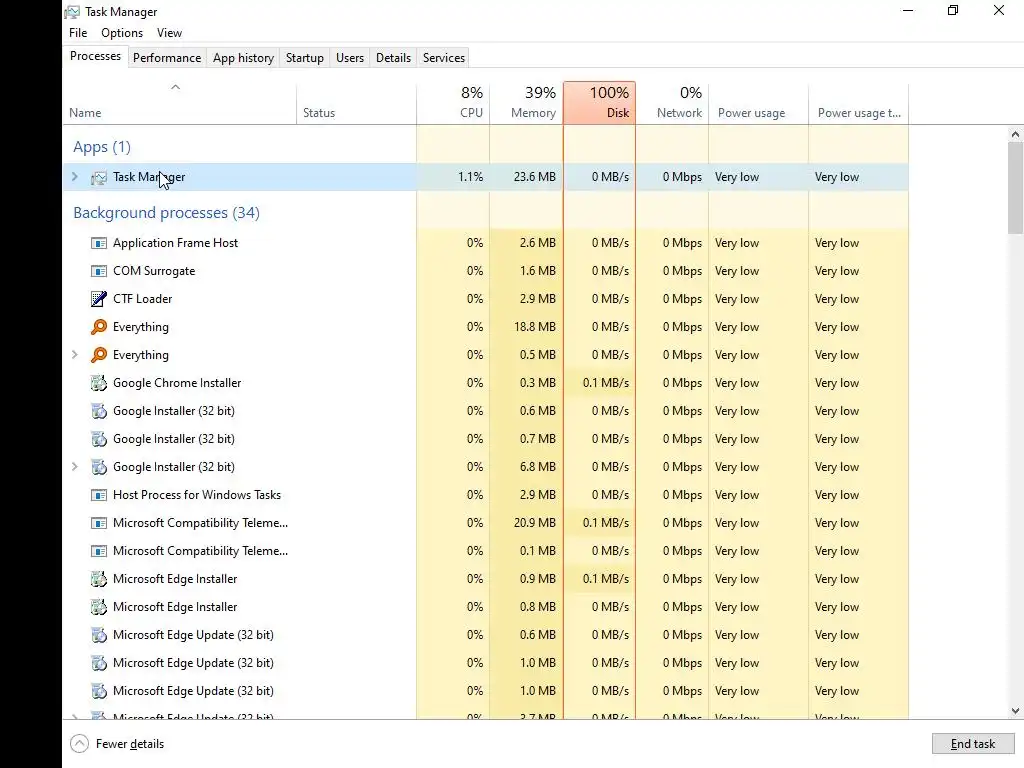Sort by the Status column header

(356, 103)
